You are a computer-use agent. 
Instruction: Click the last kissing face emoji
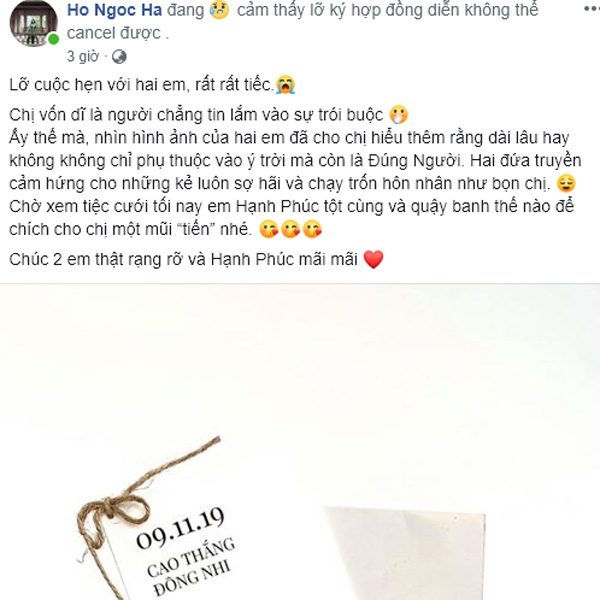pos(312,229)
